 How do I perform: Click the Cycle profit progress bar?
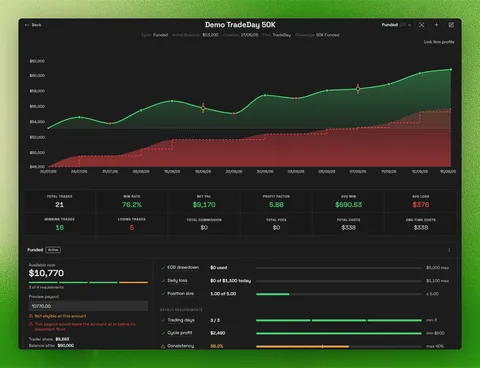click(339, 333)
